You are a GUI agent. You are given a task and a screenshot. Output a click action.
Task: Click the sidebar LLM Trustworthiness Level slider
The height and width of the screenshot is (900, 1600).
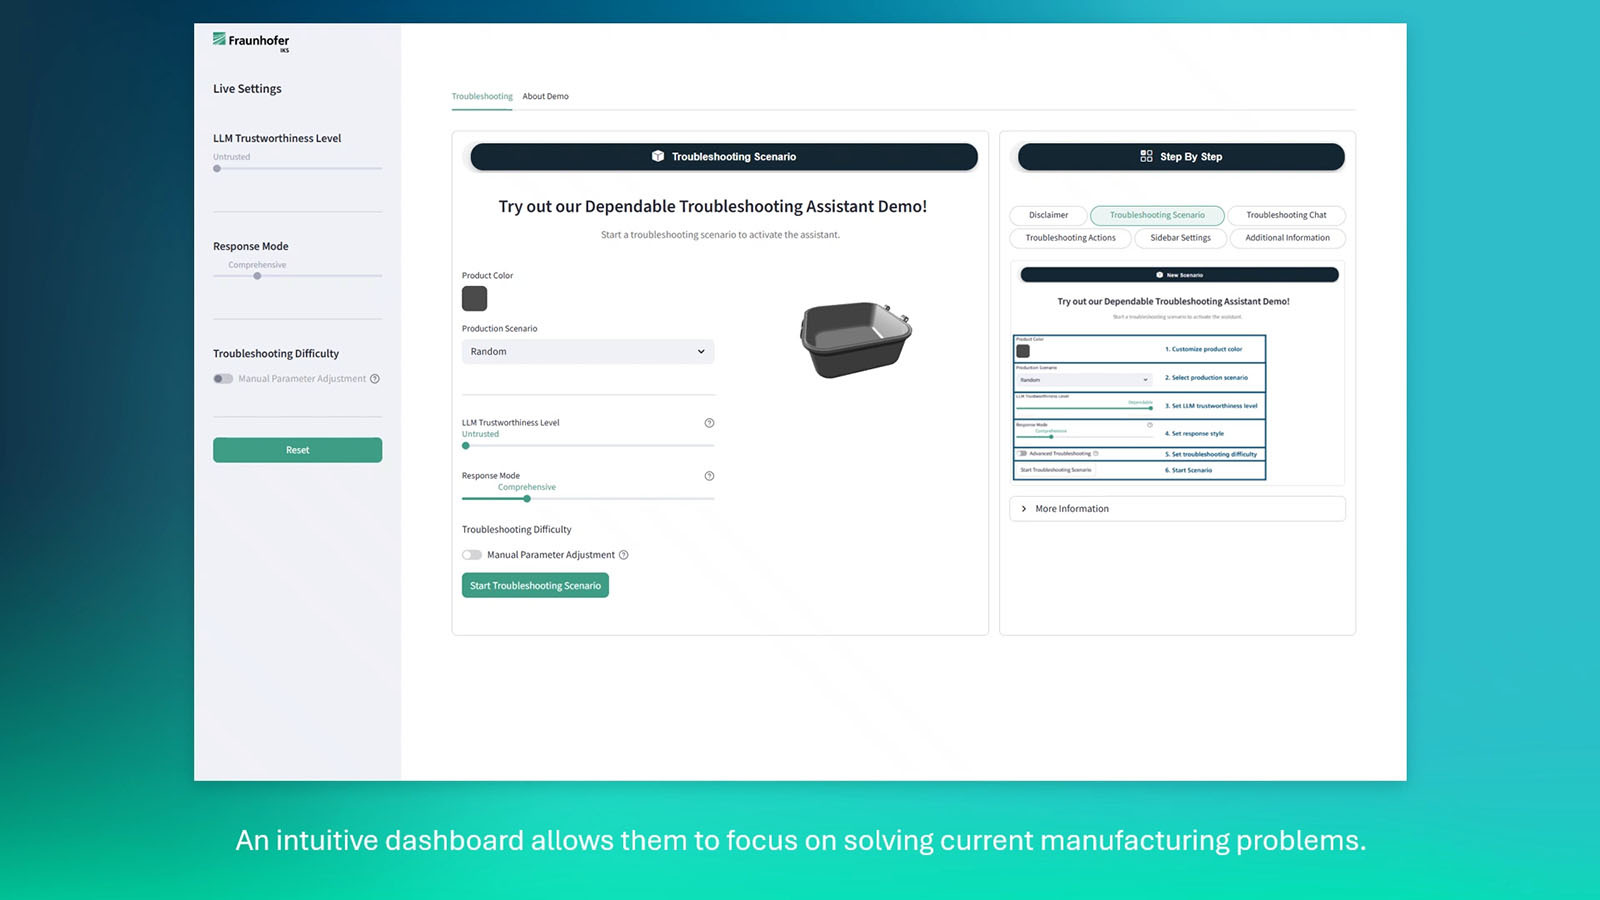pyautogui.click(x=297, y=169)
